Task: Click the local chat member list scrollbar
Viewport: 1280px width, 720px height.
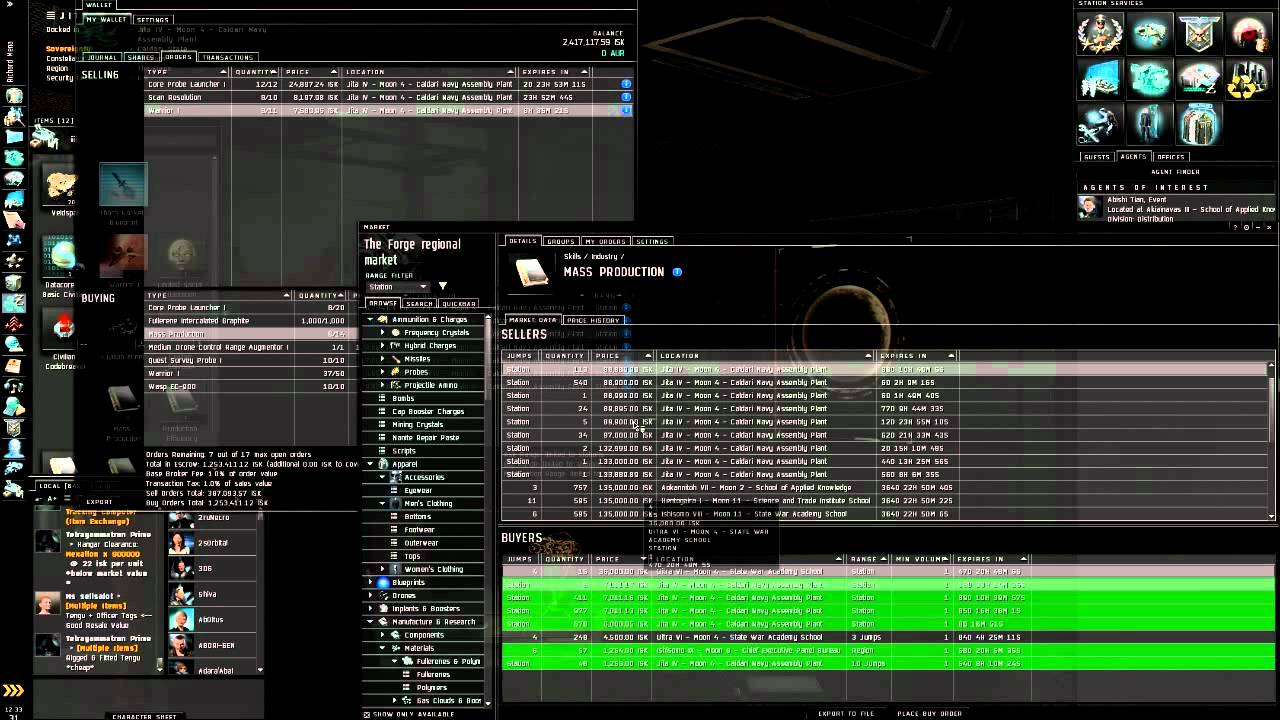Action: pyautogui.click(x=261, y=590)
